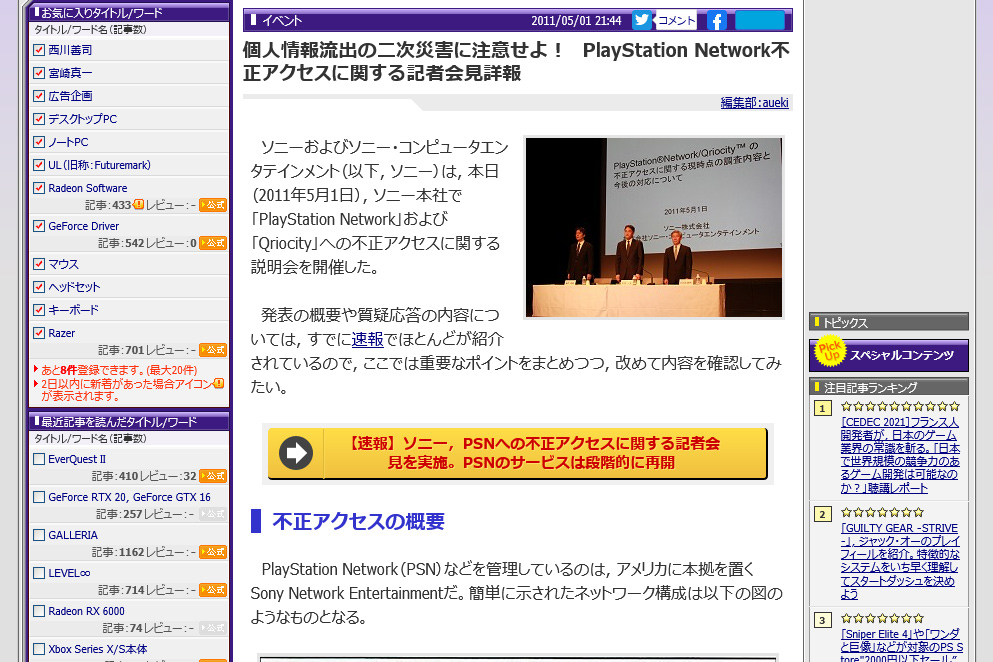
Task: Enlarge the Sony press conference photo
Action: pyautogui.click(x=654, y=227)
